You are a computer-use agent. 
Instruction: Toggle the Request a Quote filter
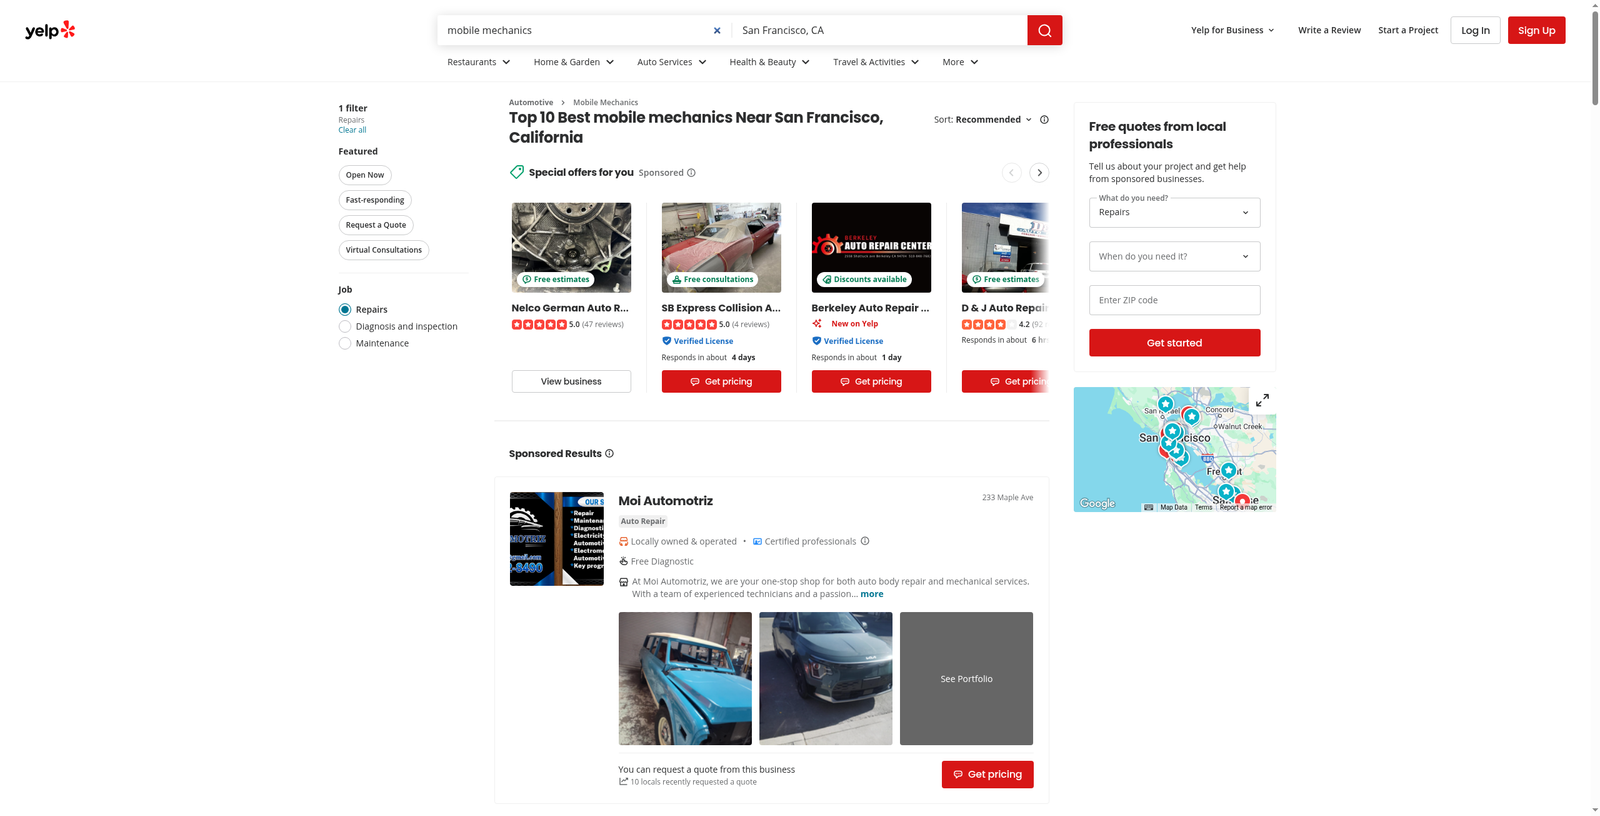[x=376, y=225]
